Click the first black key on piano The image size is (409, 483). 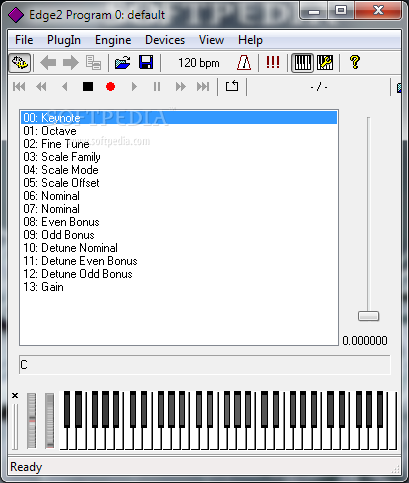67,409
